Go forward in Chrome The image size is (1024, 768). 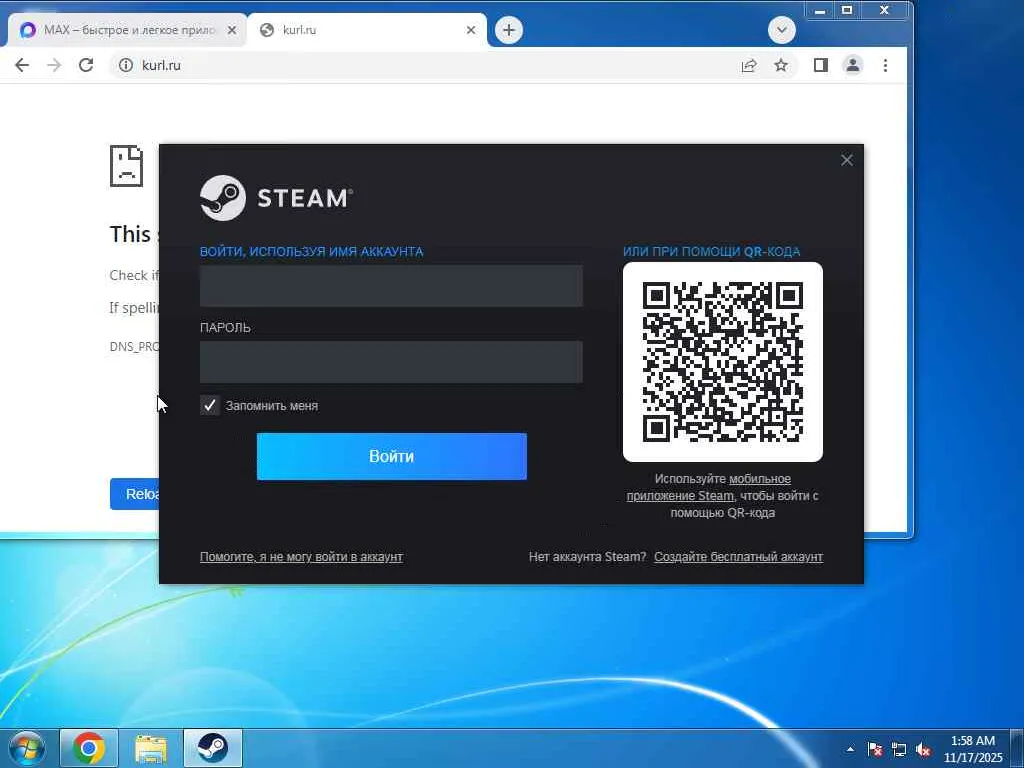click(x=54, y=65)
